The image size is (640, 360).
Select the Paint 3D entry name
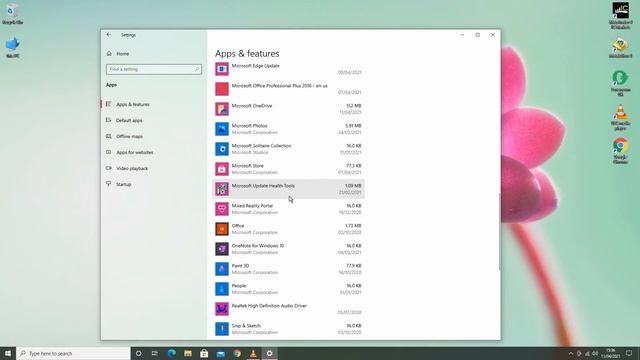pyautogui.click(x=240, y=266)
